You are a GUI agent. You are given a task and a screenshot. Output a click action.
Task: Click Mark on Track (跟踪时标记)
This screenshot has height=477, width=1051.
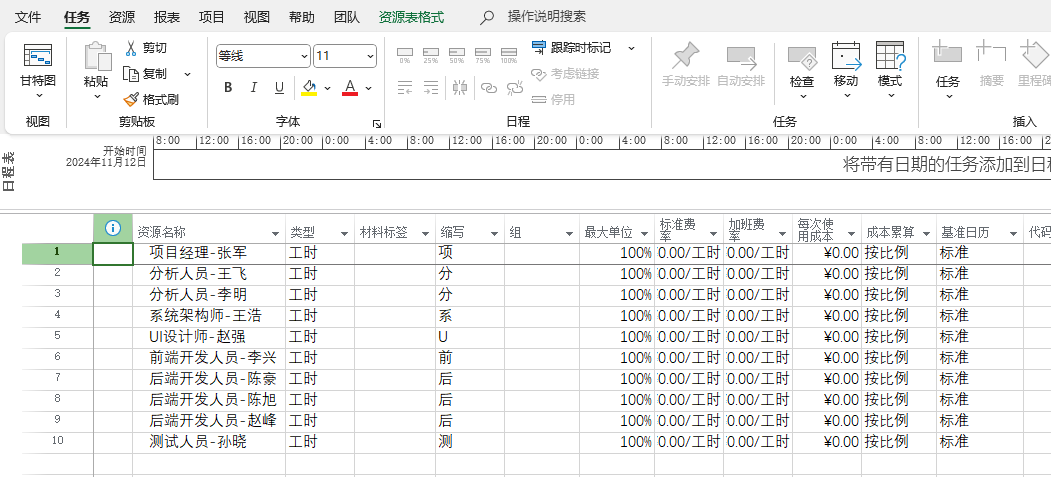point(571,48)
